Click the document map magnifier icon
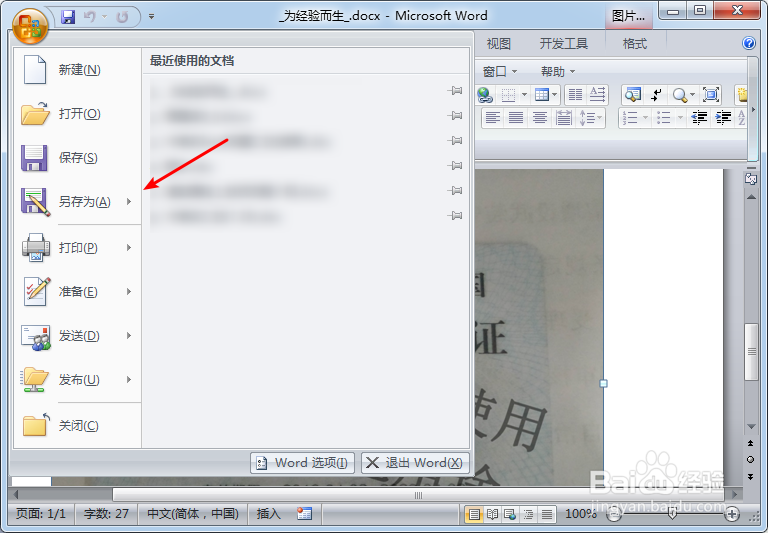 (x=633, y=95)
